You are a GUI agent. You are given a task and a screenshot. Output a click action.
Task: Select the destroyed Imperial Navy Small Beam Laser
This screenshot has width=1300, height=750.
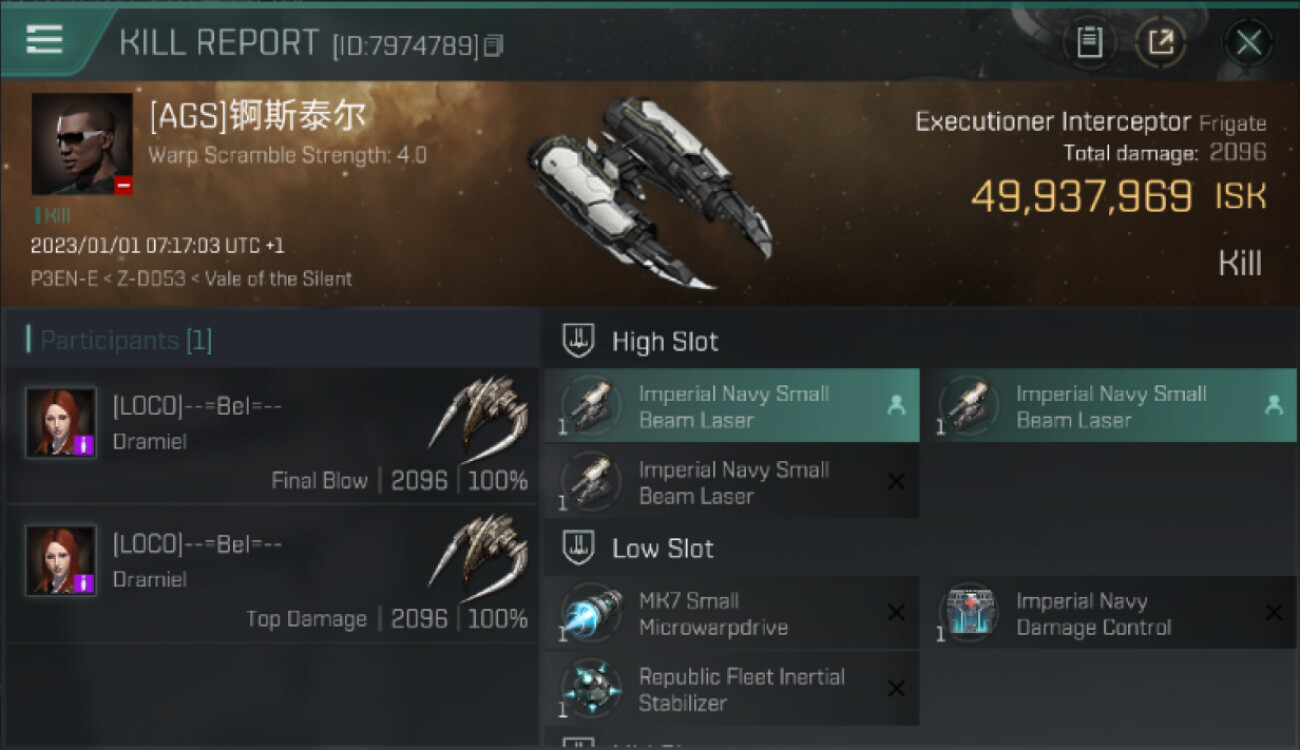[732, 482]
